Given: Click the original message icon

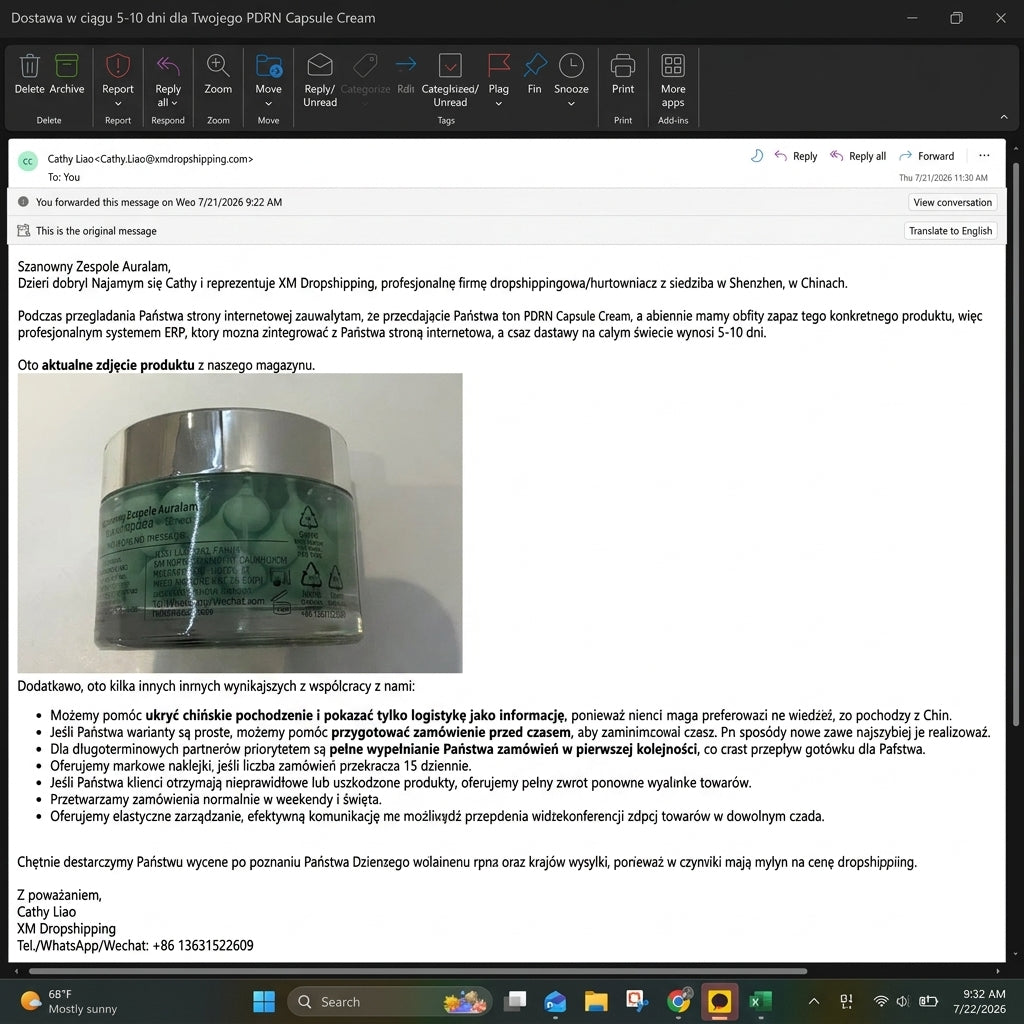Looking at the screenshot, I should (x=24, y=231).
